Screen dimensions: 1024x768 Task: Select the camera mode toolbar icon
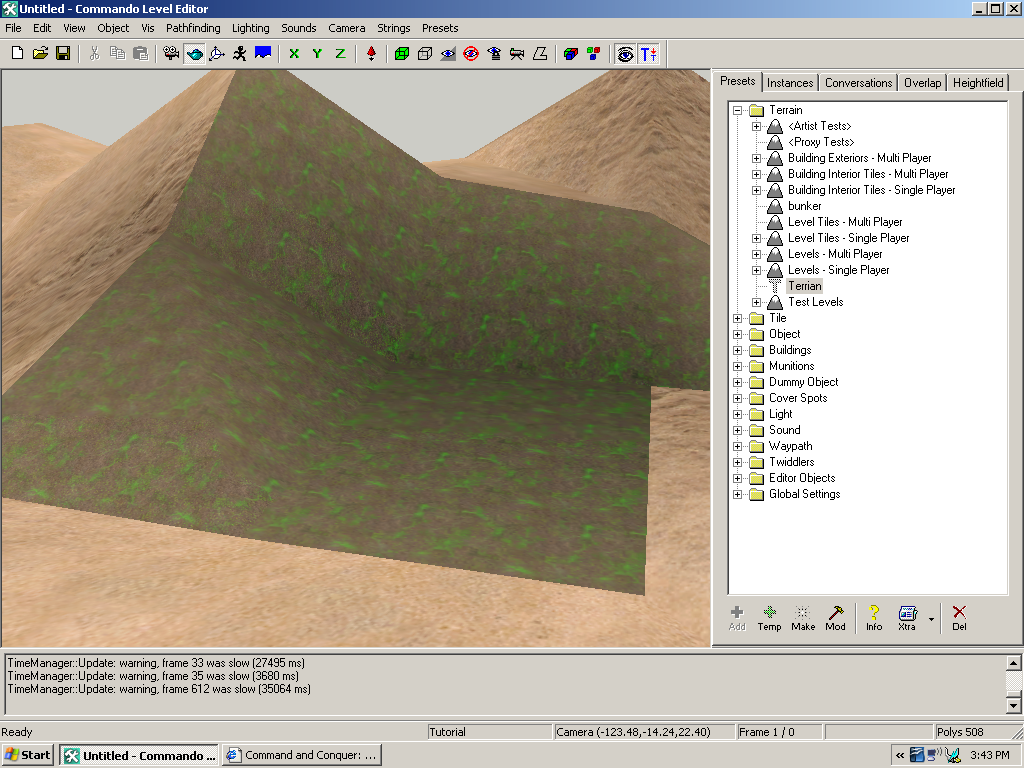171,53
